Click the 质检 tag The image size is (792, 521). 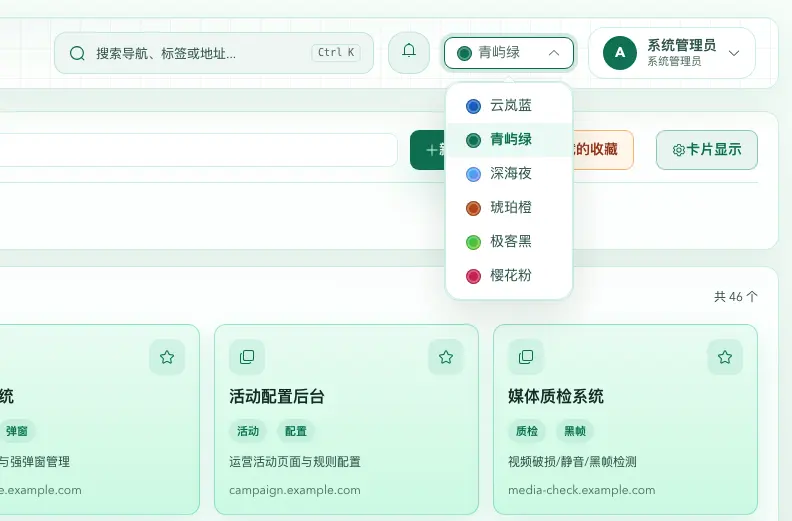click(x=527, y=431)
